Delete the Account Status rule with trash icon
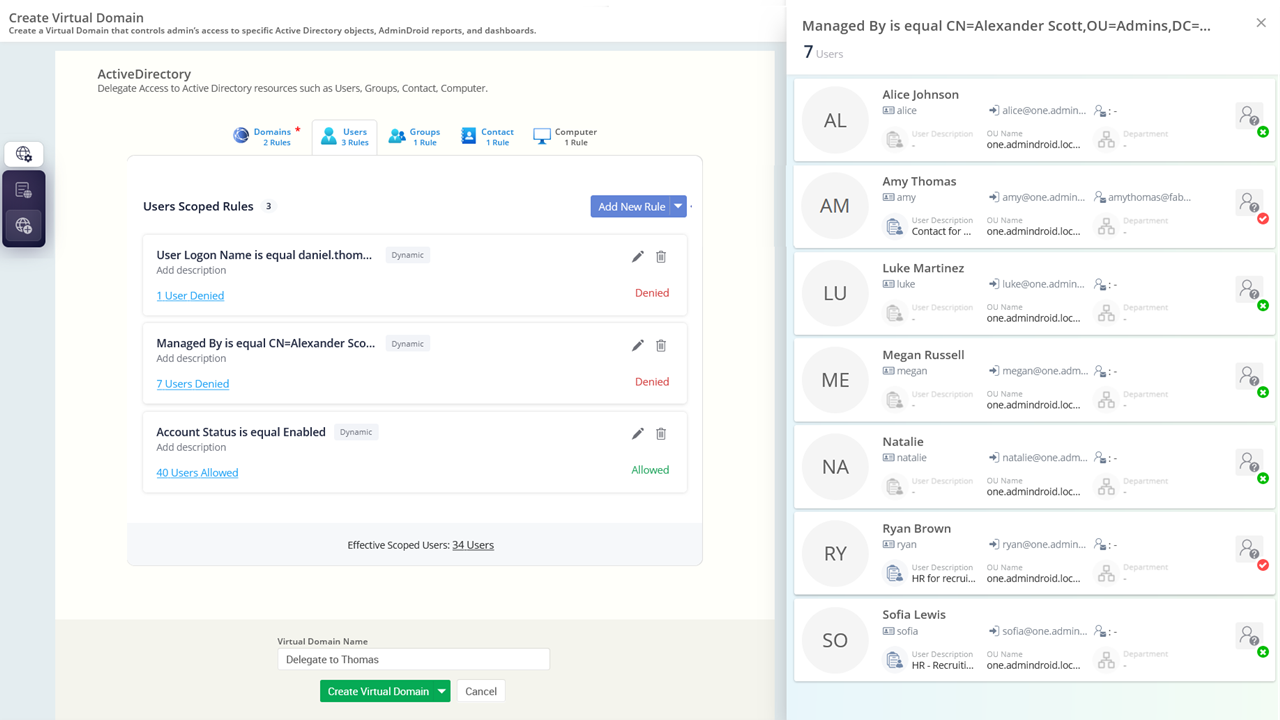Screen dimensions: 1280x720 pos(661,434)
